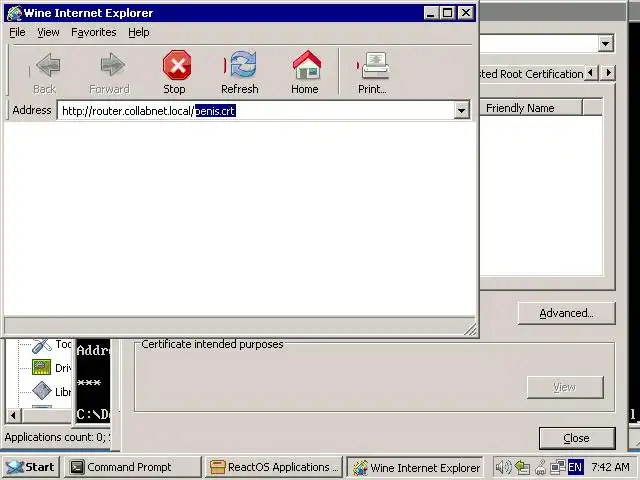Select the Tools tree item icon

[x=42, y=345]
